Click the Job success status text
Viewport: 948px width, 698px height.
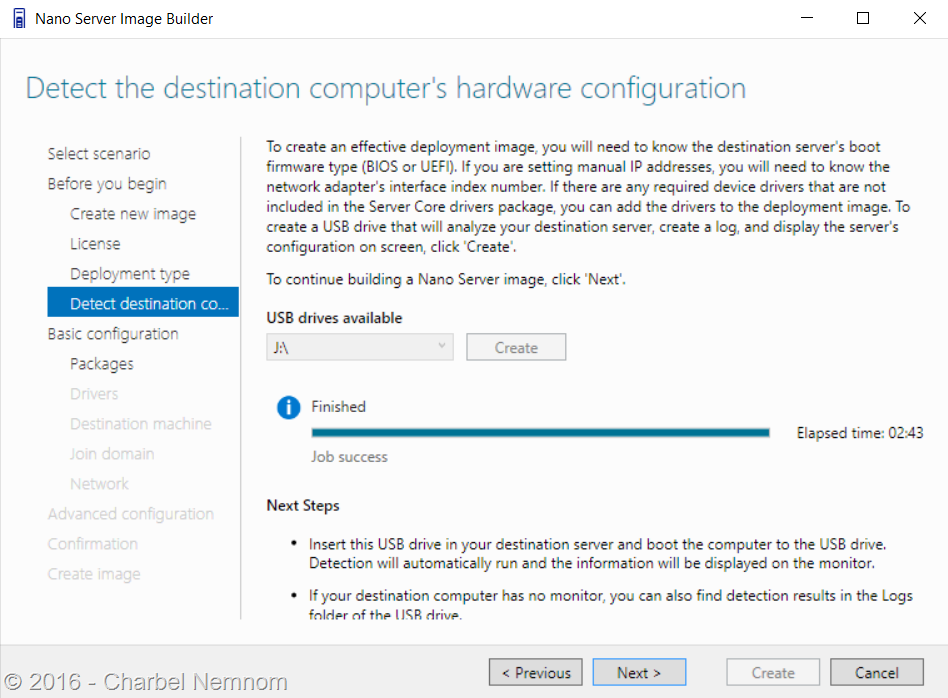[x=349, y=457]
